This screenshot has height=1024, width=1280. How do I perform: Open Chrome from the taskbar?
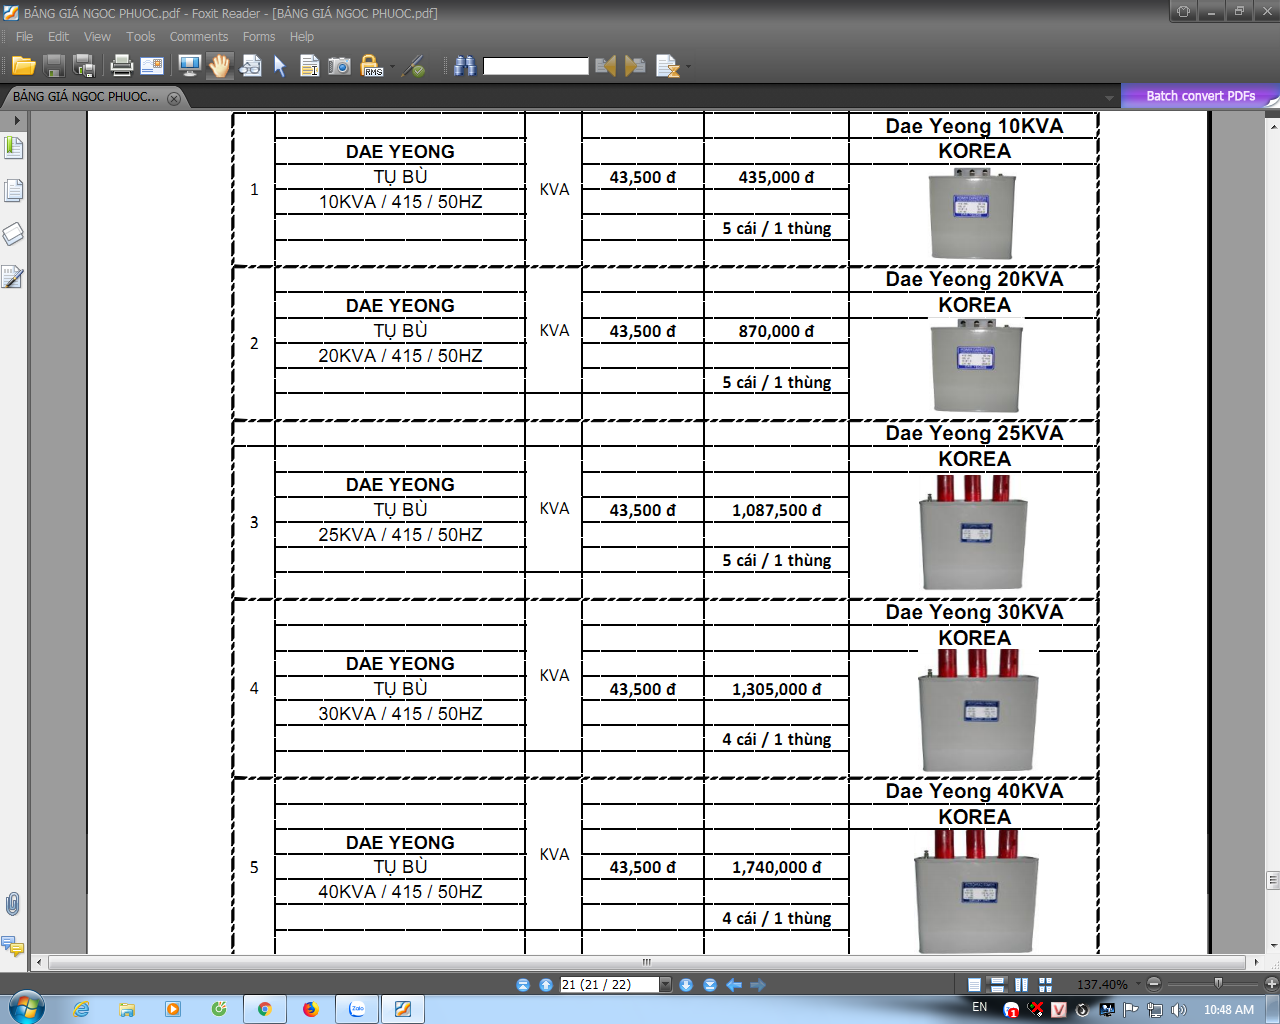pyautogui.click(x=264, y=1009)
